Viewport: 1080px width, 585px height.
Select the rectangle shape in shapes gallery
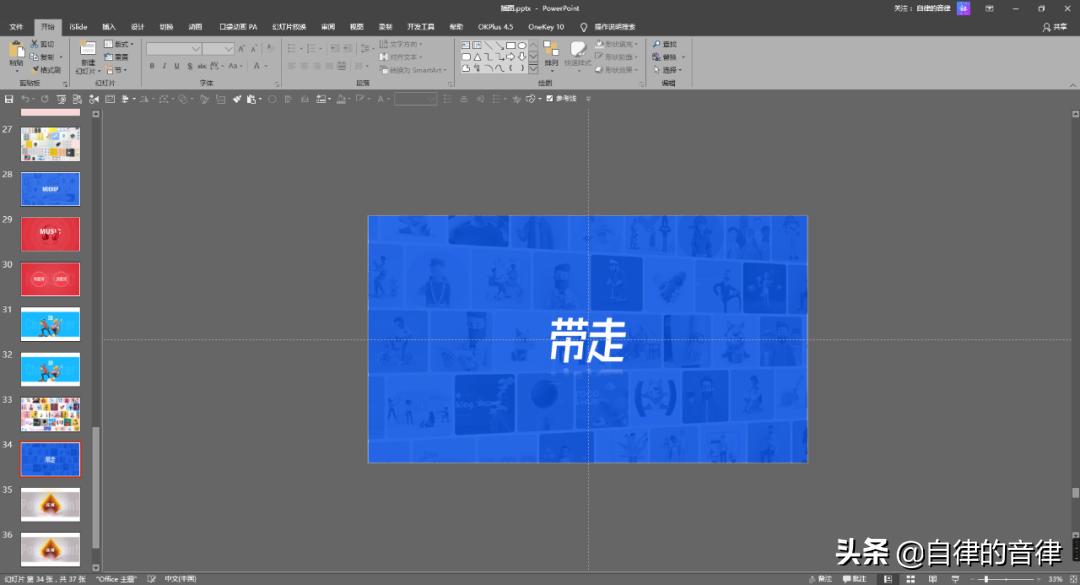510,45
